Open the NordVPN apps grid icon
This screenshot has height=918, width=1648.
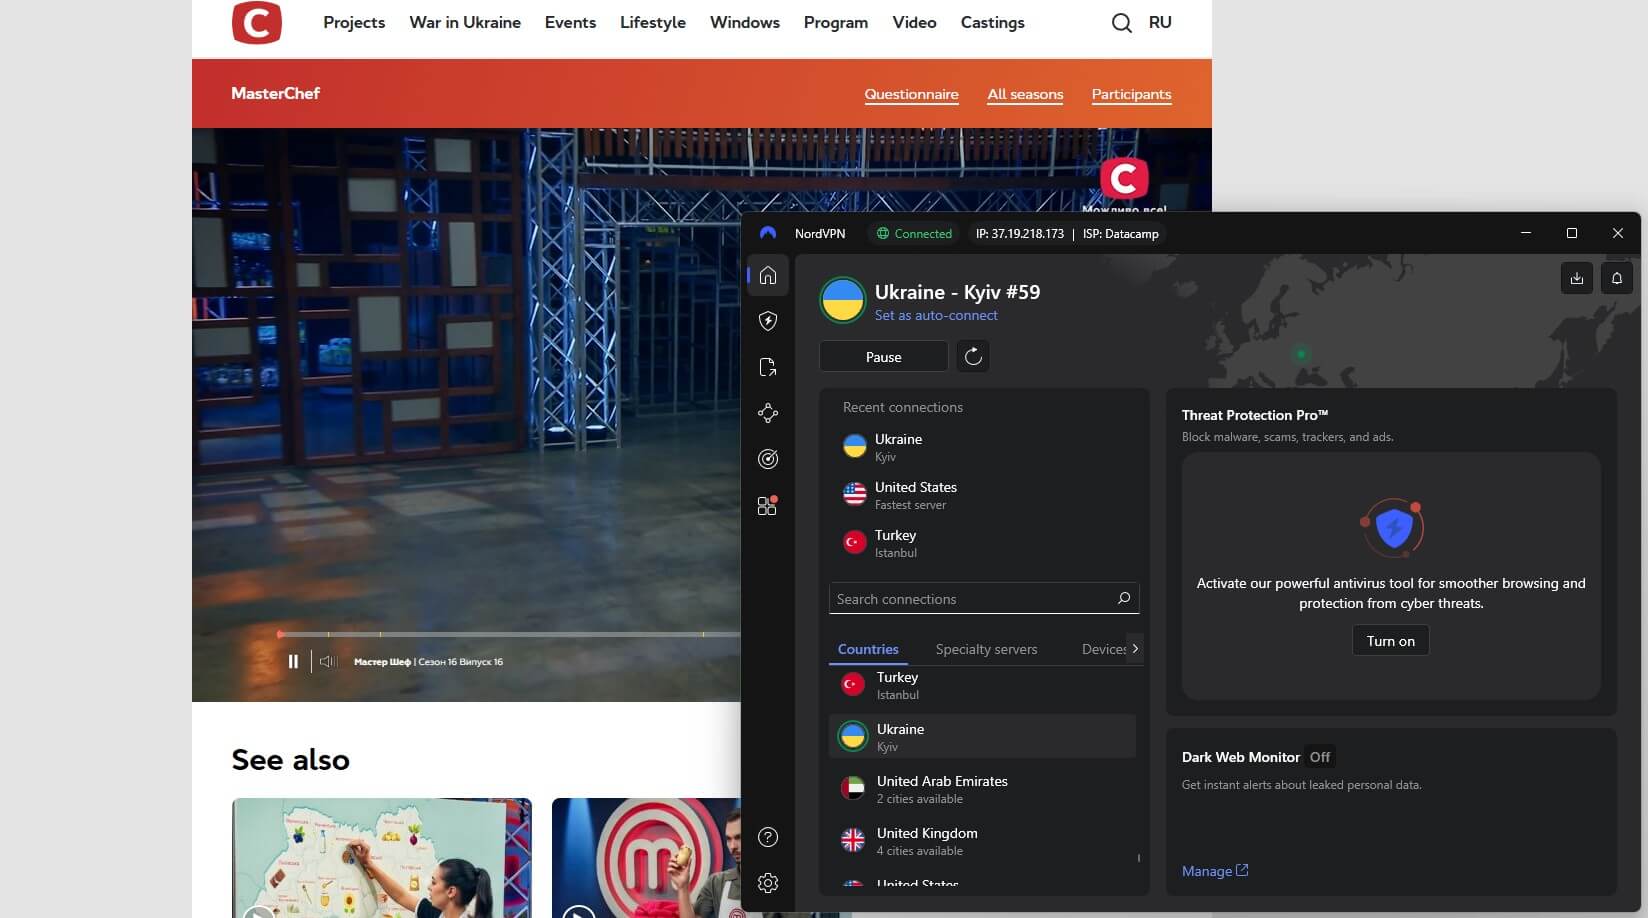pyautogui.click(x=768, y=505)
